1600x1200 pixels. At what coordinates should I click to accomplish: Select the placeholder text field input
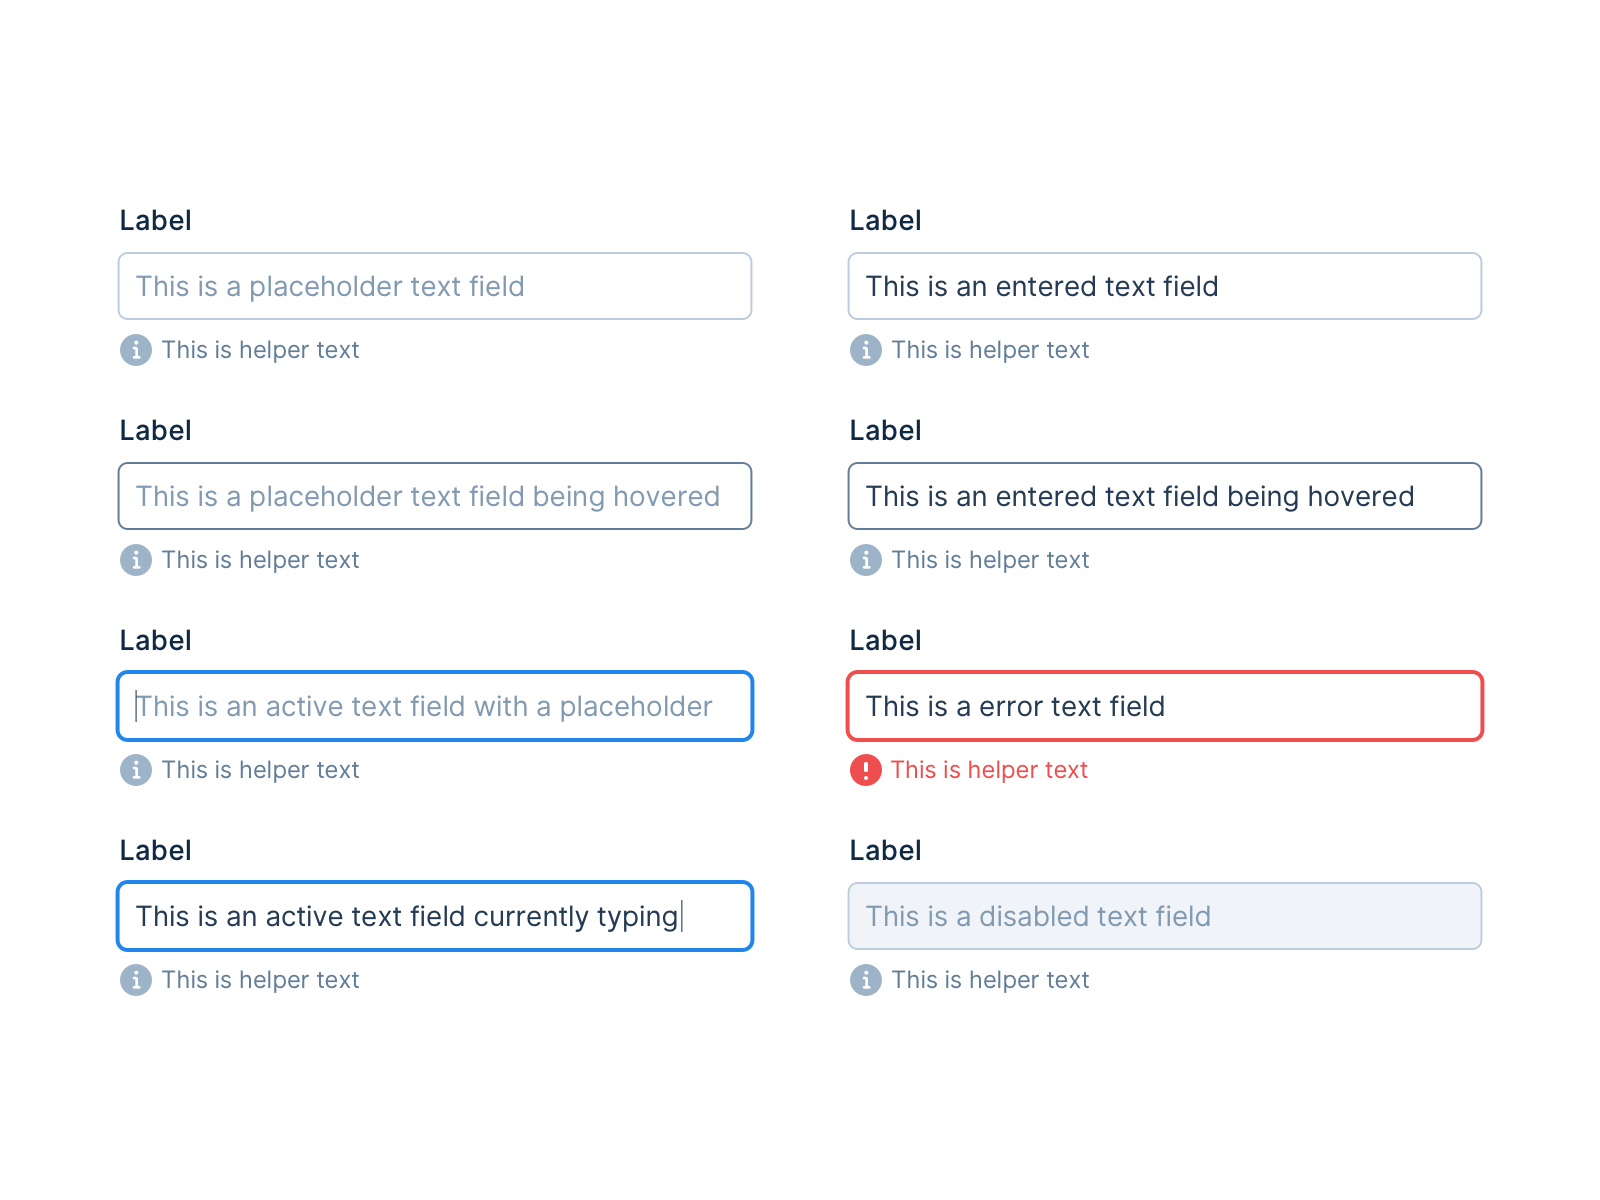[x=435, y=286]
